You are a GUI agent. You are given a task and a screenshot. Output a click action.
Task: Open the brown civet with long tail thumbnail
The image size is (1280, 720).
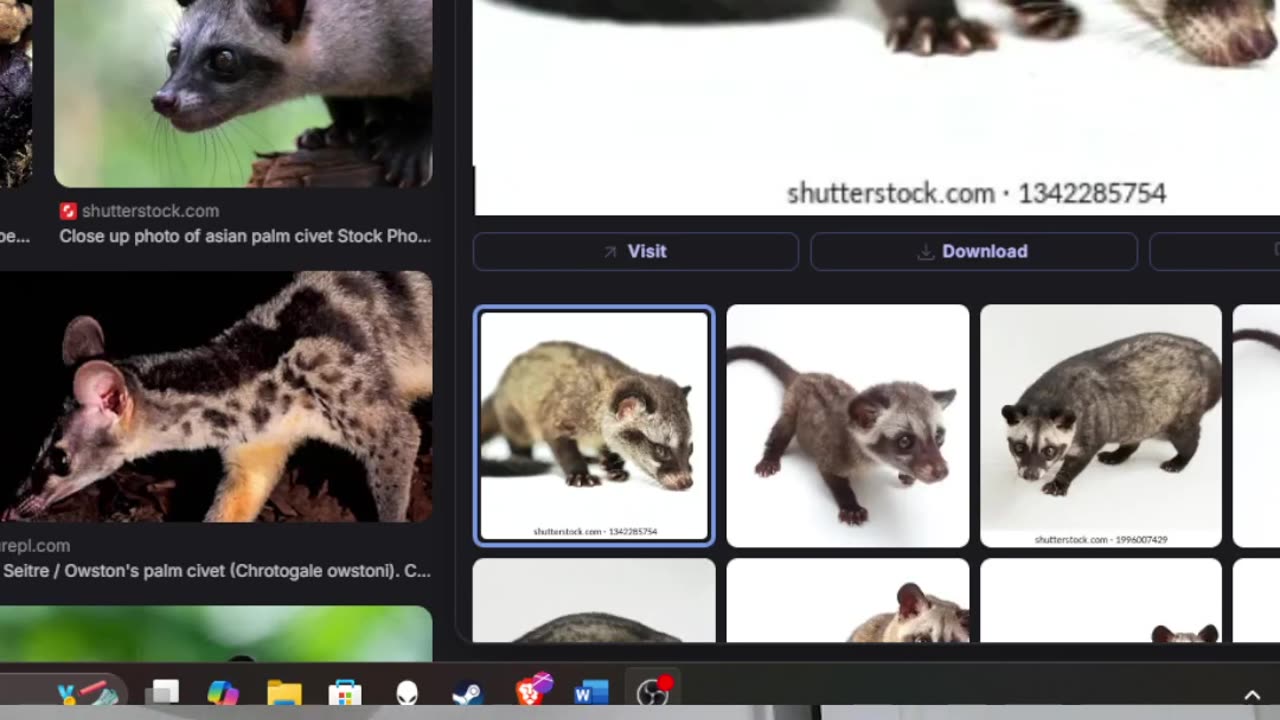pos(848,426)
